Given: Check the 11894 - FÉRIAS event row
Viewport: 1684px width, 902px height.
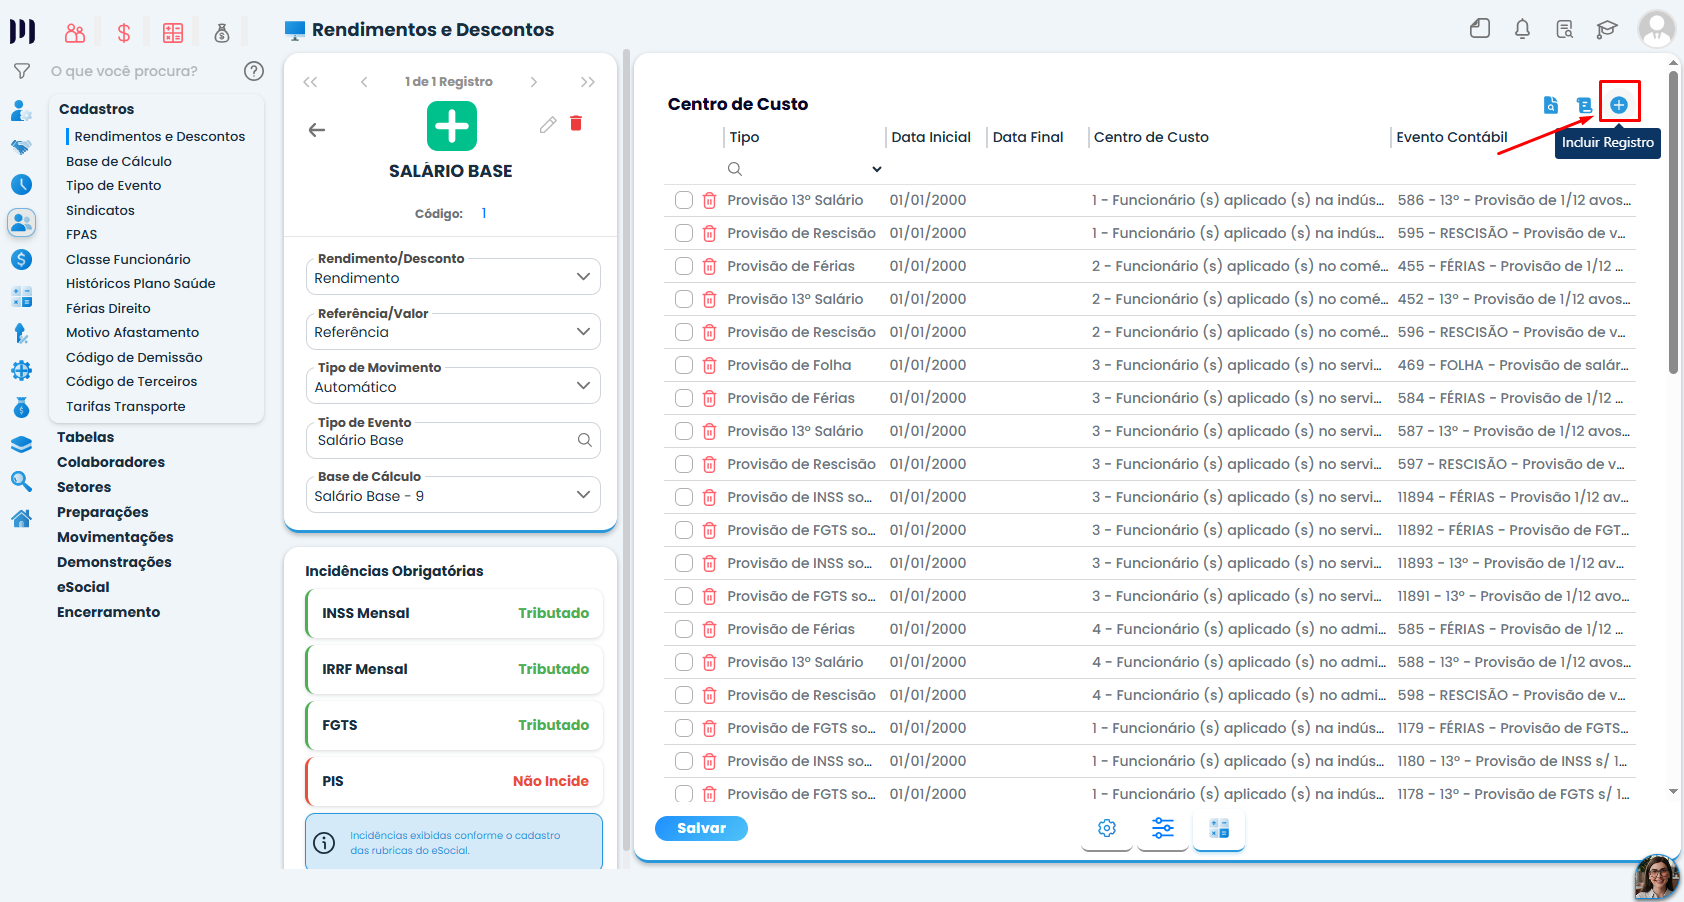Looking at the screenshot, I should pyautogui.click(x=684, y=497).
